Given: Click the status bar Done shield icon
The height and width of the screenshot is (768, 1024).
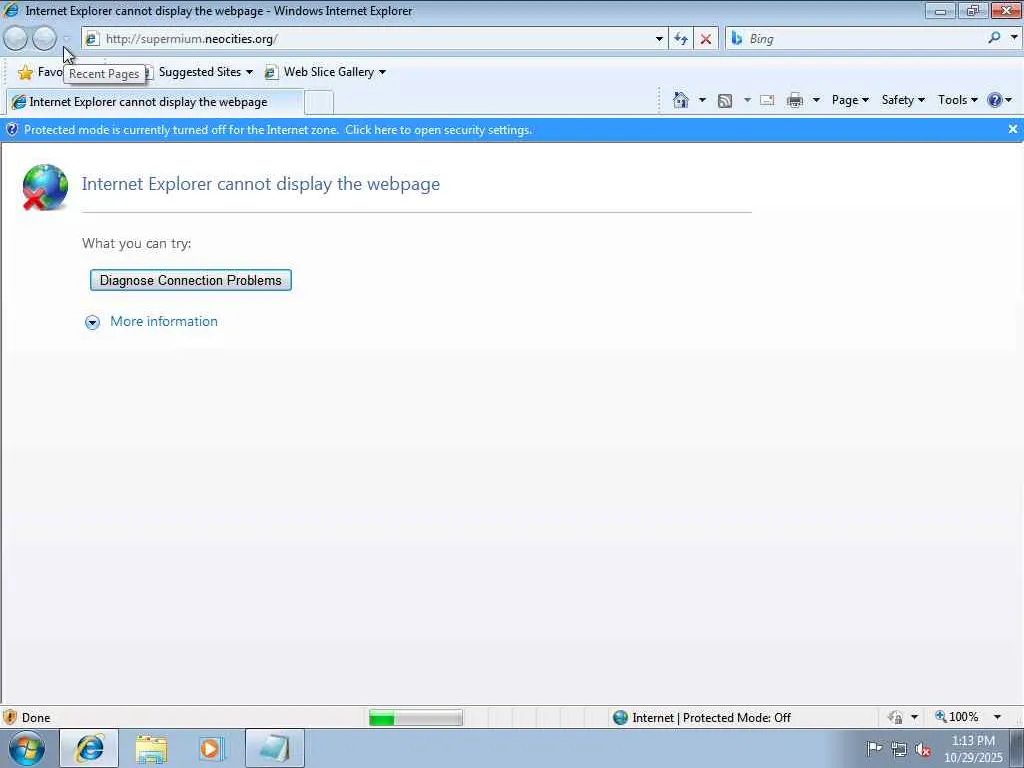Looking at the screenshot, I should coord(10,717).
